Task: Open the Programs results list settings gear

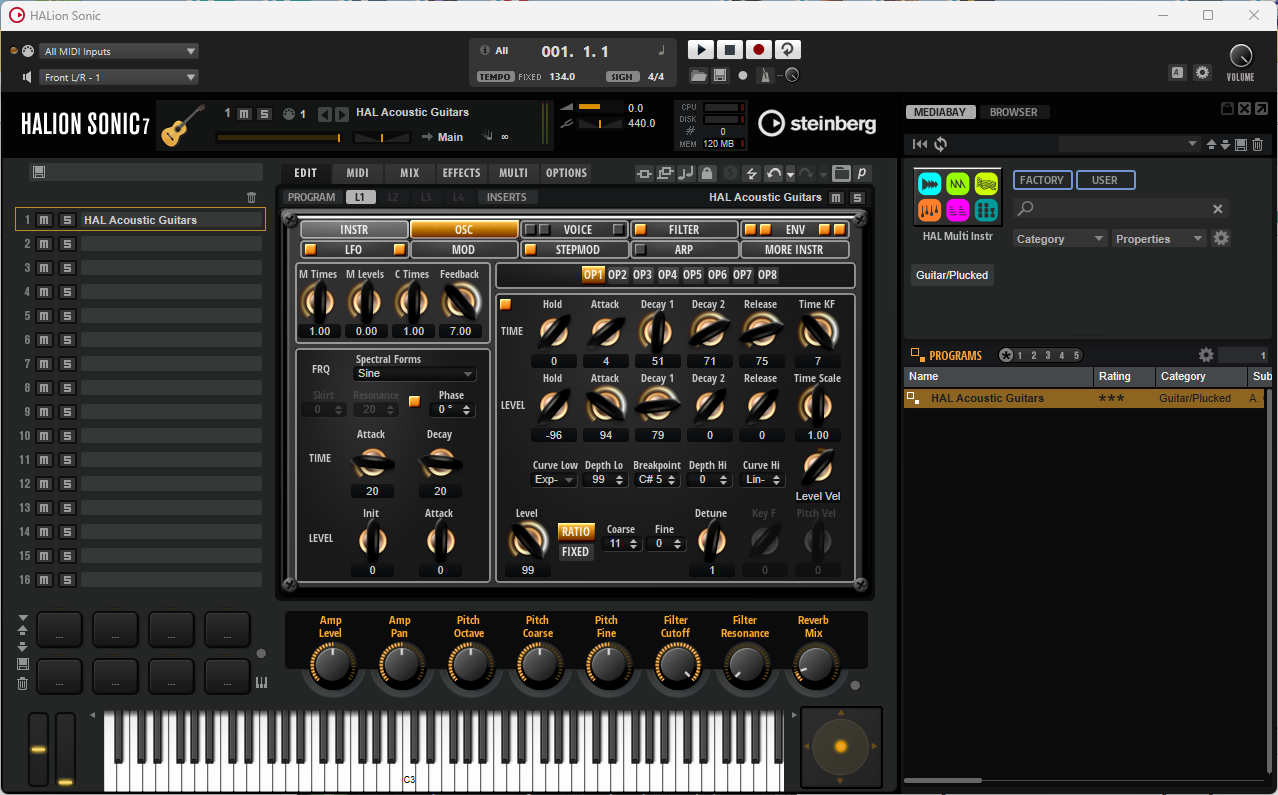Action: (x=1206, y=355)
